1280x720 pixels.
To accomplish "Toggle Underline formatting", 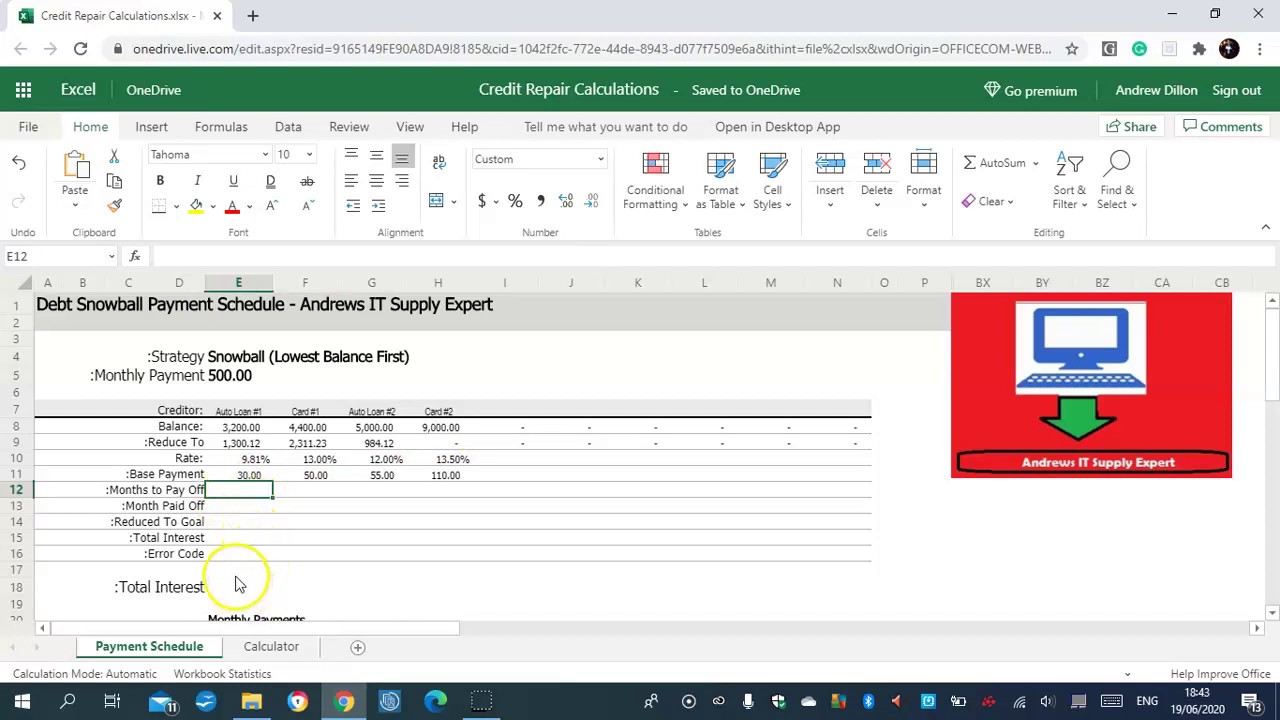I will point(233,181).
